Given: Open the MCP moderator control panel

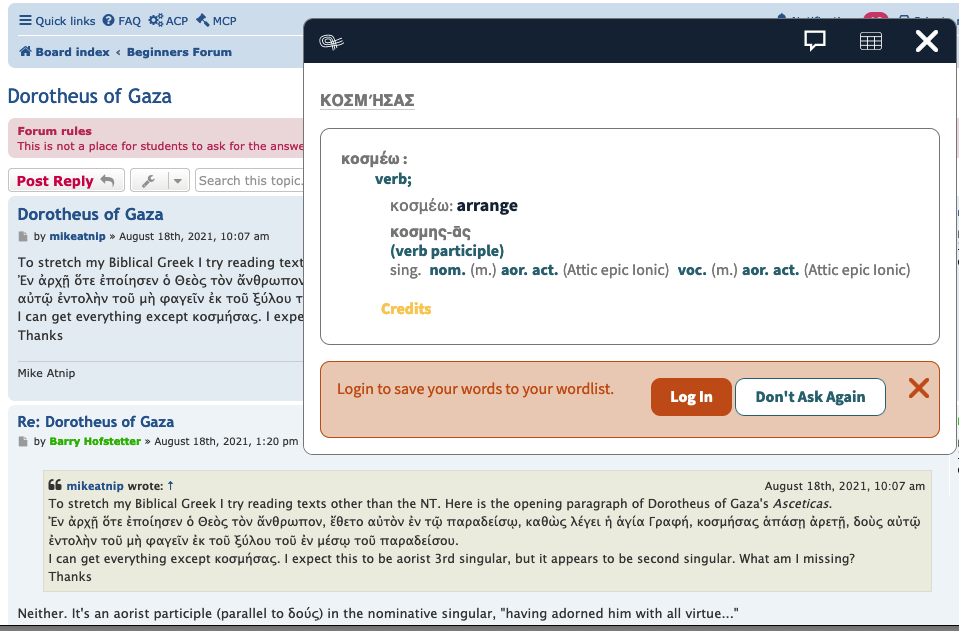Looking at the screenshot, I should pyautogui.click(x=216, y=21).
